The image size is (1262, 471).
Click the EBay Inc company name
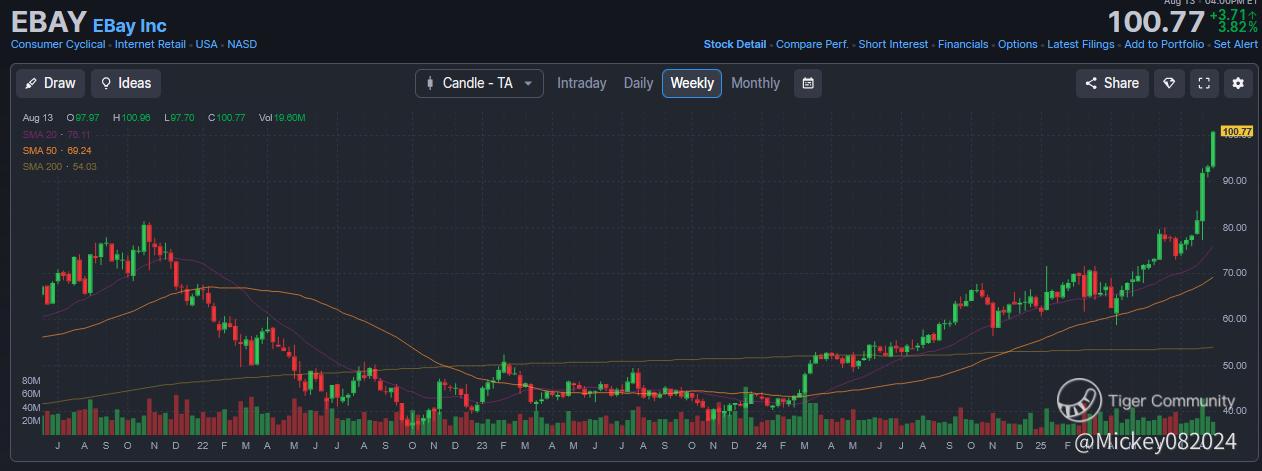pyautogui.click(x=130, y=25)
